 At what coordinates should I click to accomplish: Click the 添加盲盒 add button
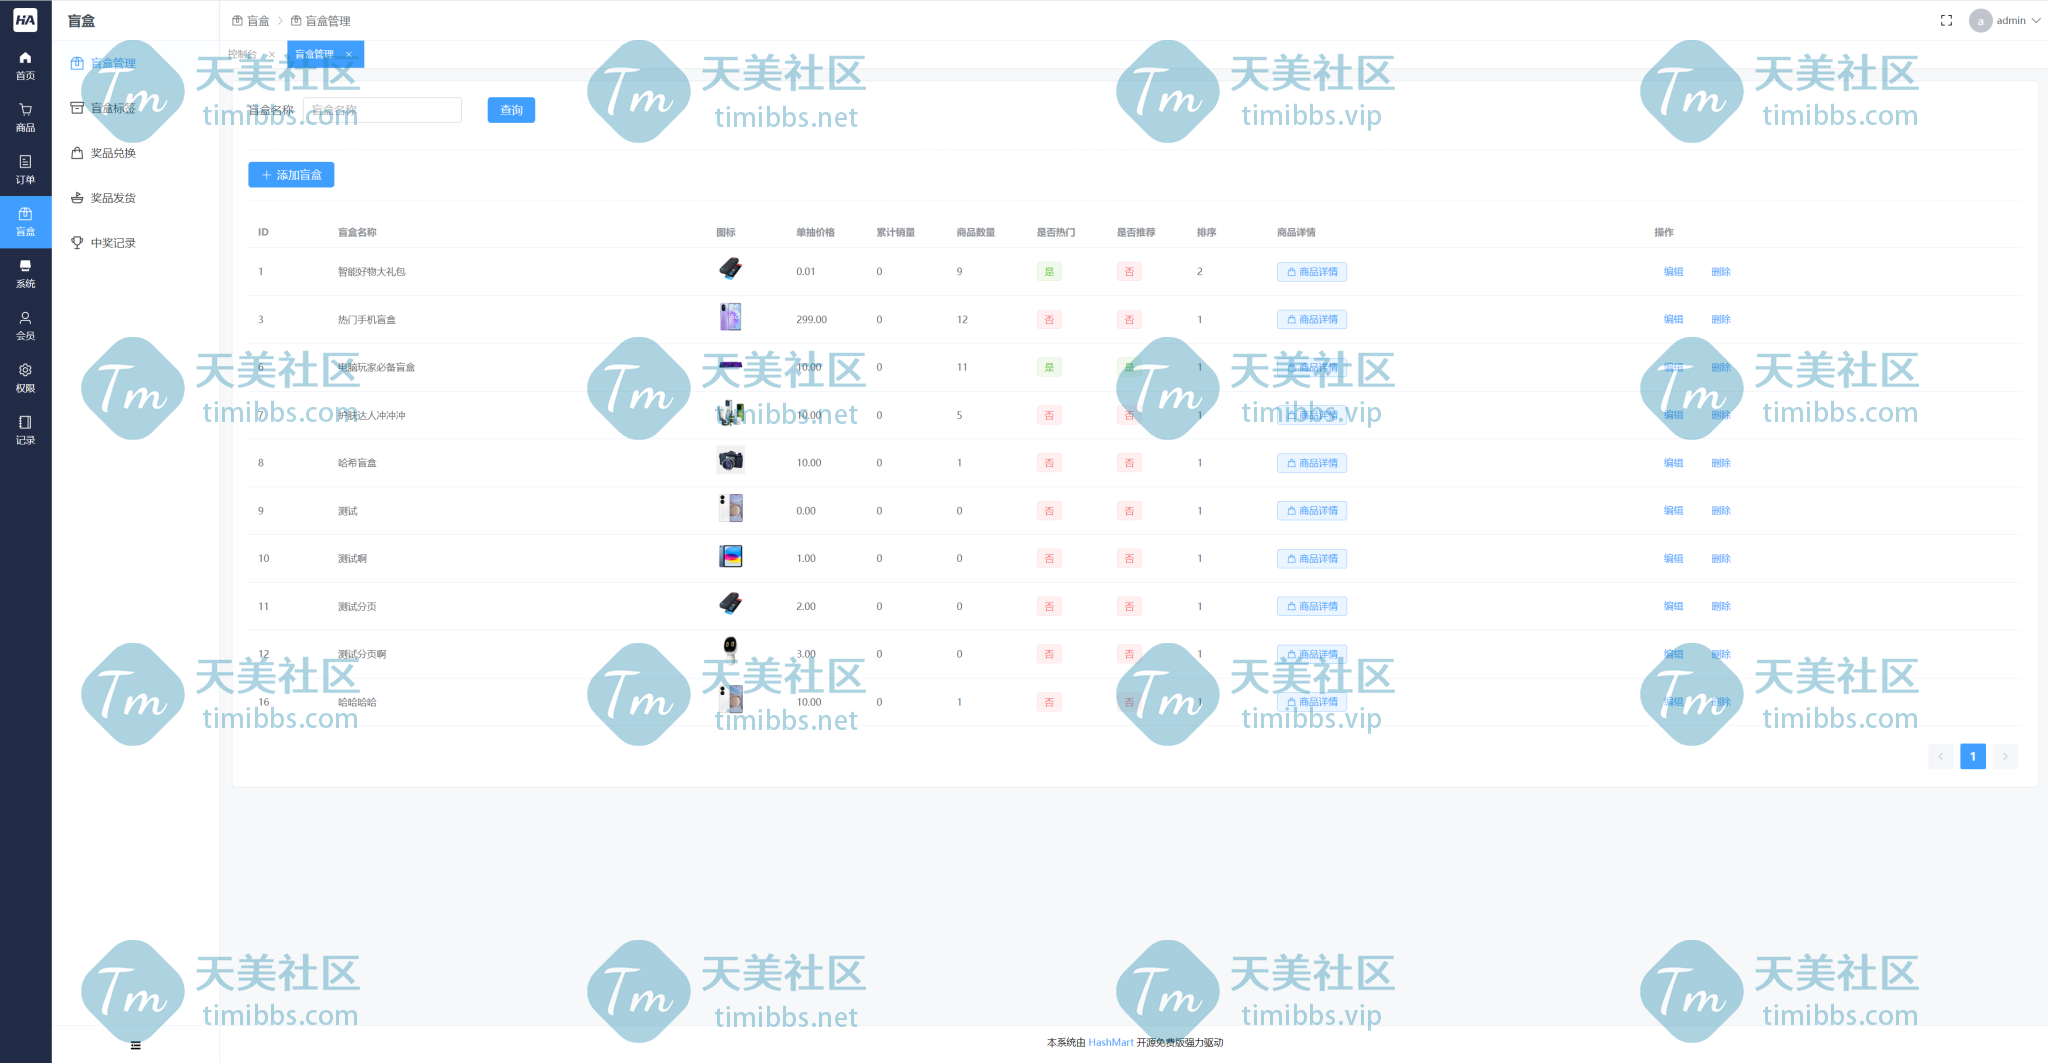point(291,175)
